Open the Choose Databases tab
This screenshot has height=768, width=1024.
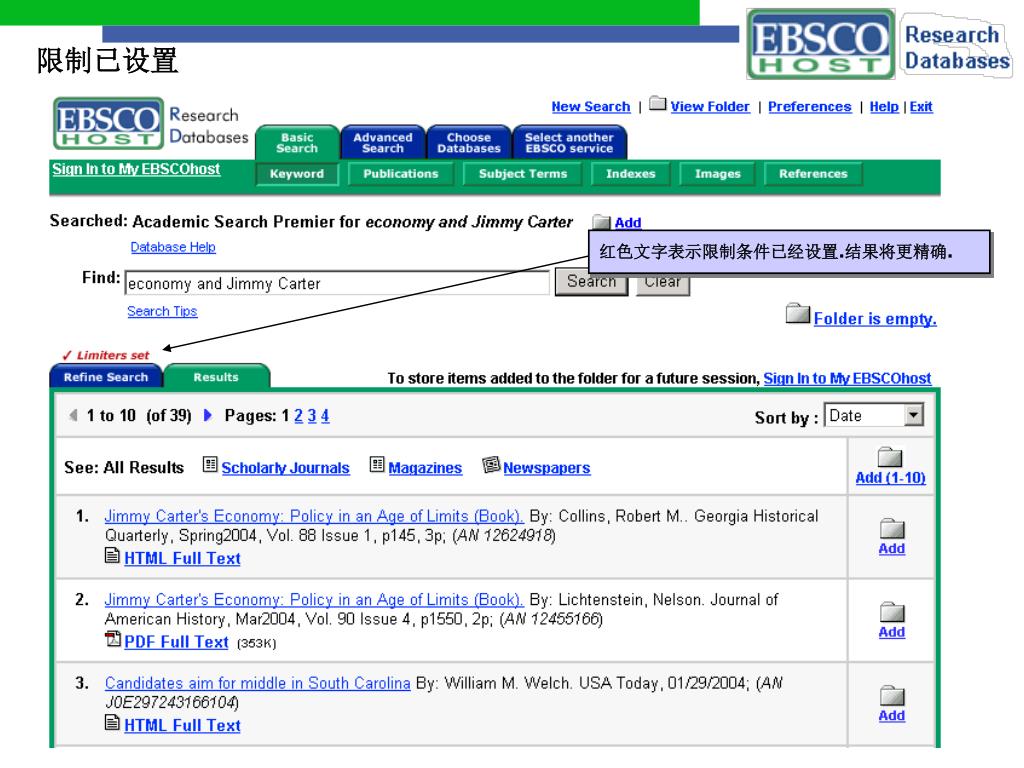(468, 142)
